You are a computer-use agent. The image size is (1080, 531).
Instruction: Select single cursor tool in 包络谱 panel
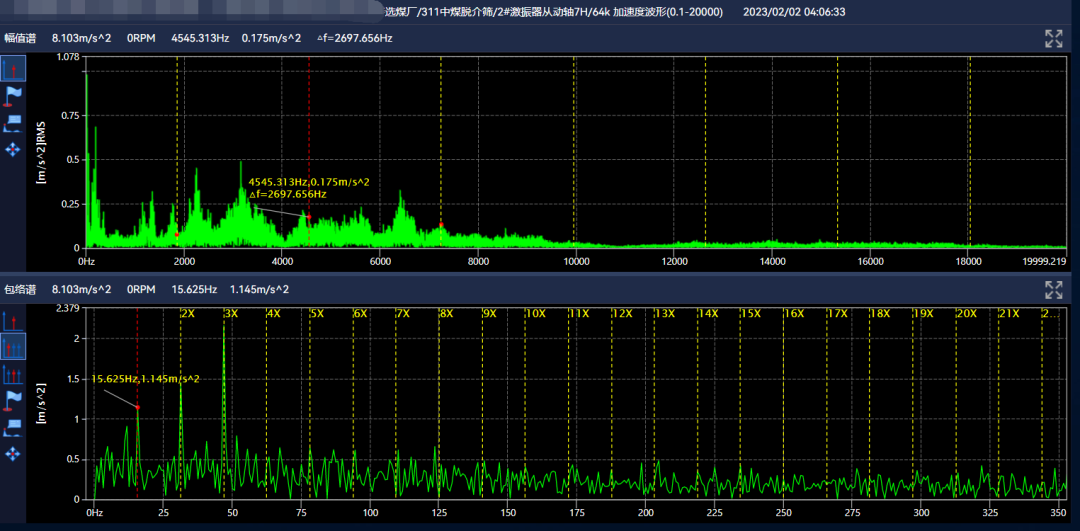(13, 320)
